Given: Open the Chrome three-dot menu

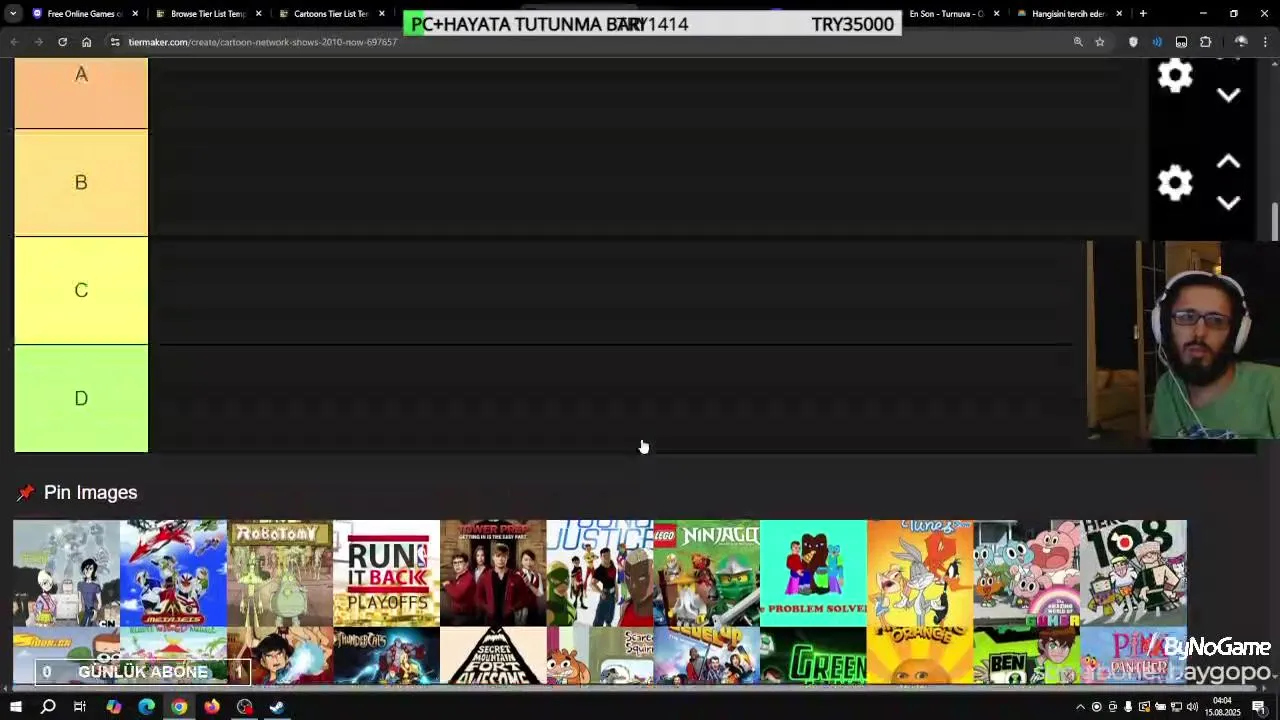Looking at the screenshot, I should (1266, 42).
